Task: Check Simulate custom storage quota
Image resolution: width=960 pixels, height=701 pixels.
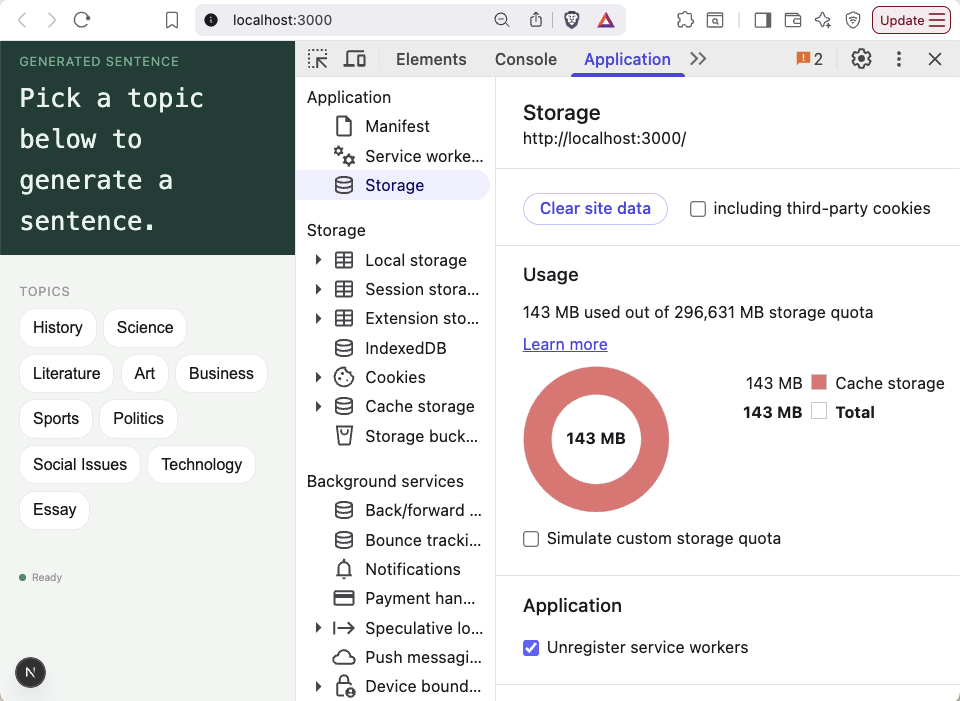Action: (x=531, y=539)
